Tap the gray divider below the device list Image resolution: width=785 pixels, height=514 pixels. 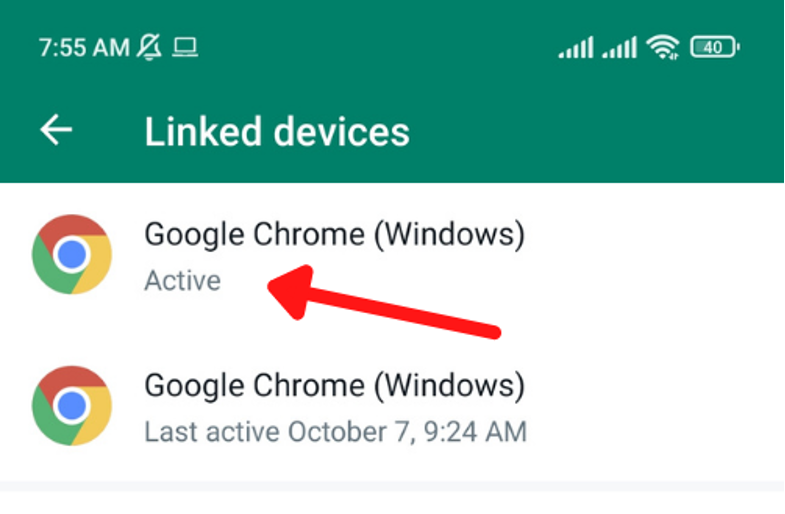tap(392, 485)
